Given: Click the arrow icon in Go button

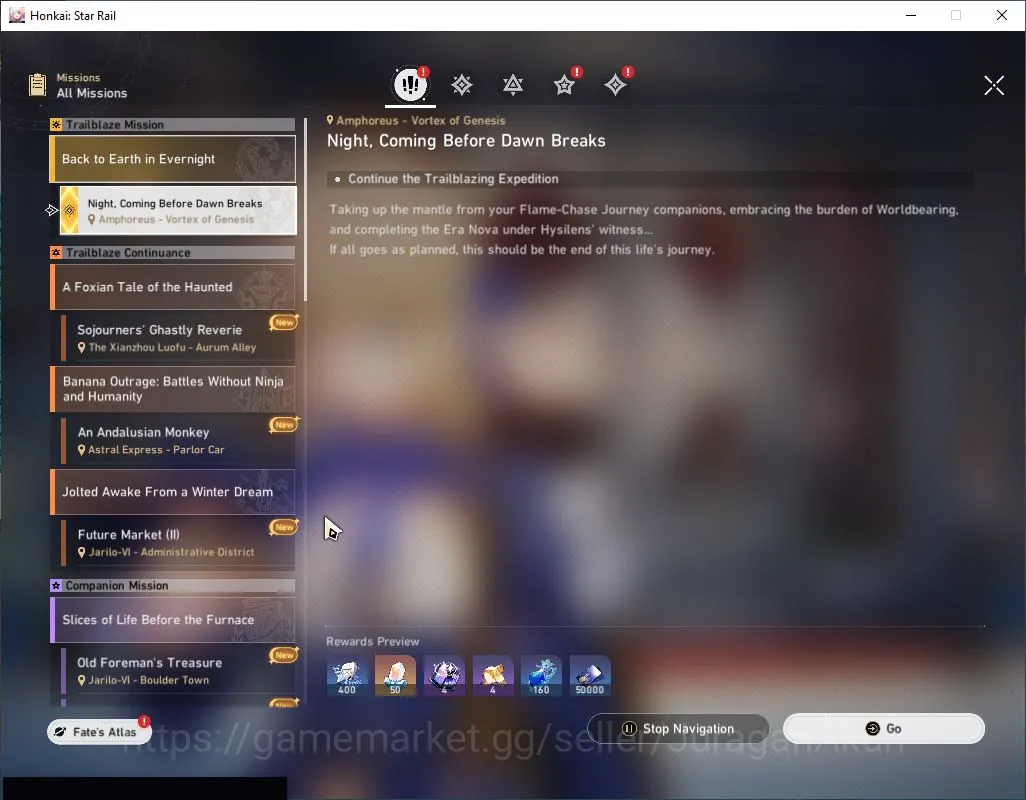Looking at the screenshot, I should pyautogui.click(x=872, y=729).
